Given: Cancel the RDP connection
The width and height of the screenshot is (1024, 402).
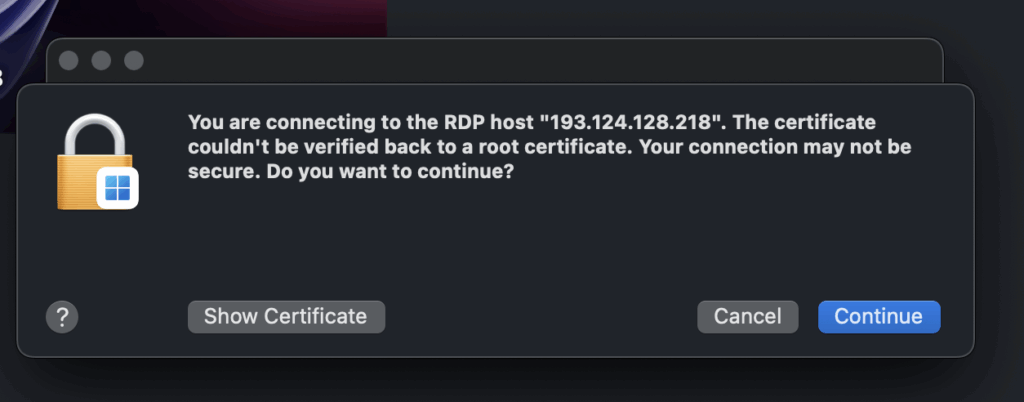Looking at the screenshot, I should click(748, 317).
